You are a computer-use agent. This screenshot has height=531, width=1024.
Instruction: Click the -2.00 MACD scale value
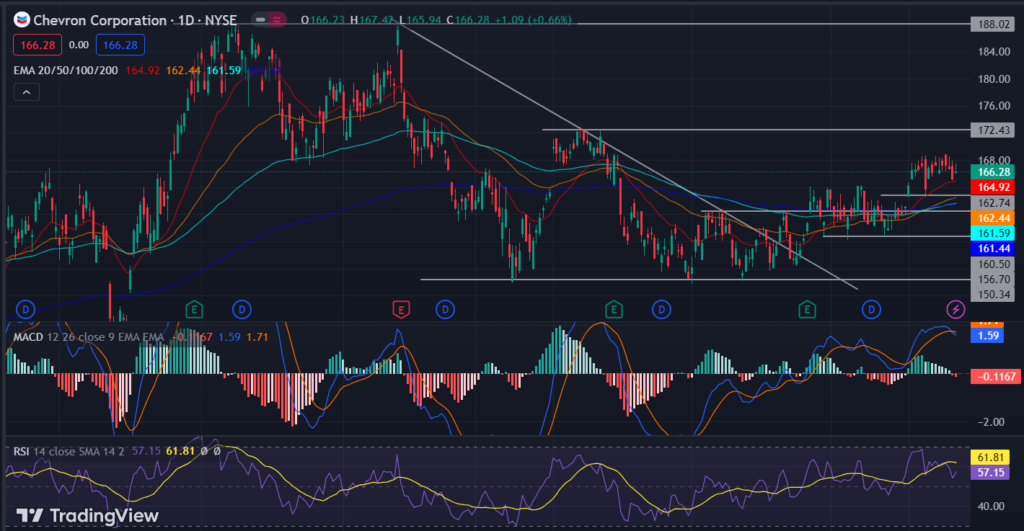(x=991, y=422)
